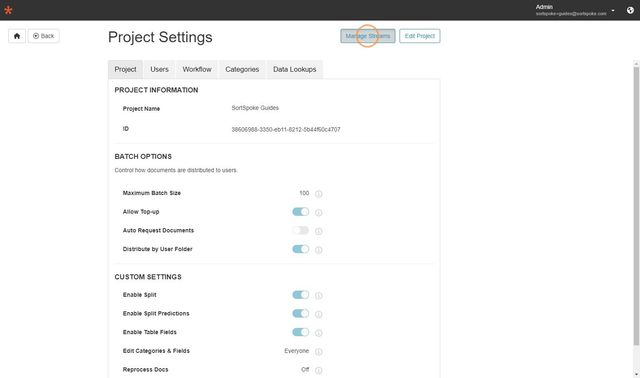
Task: Show info icon for Auto Request Documents
Action: [x=319, y=231]
